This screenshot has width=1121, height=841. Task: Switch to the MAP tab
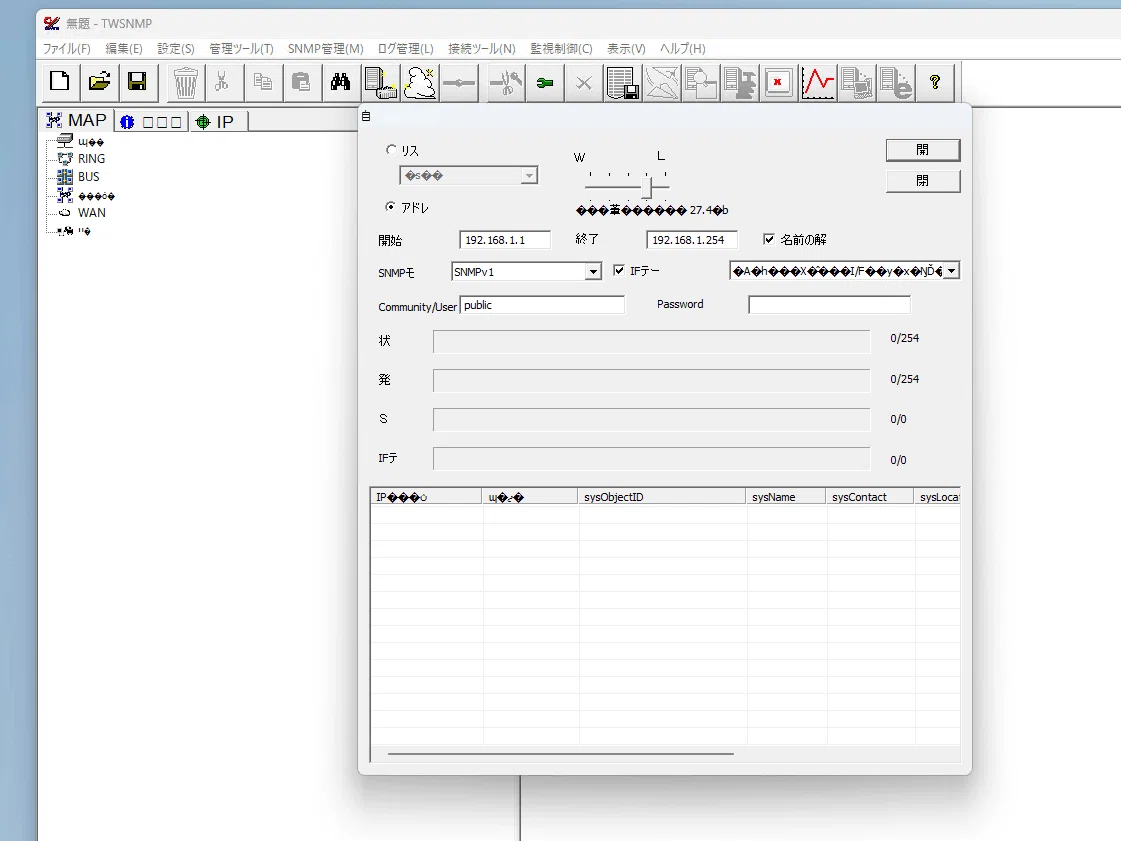coord(77,120)
